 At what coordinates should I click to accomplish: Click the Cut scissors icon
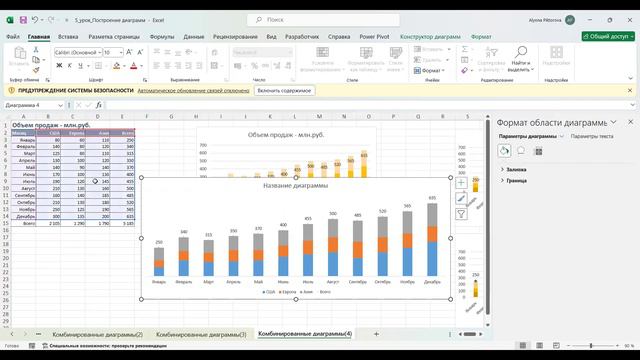point(36,50)
